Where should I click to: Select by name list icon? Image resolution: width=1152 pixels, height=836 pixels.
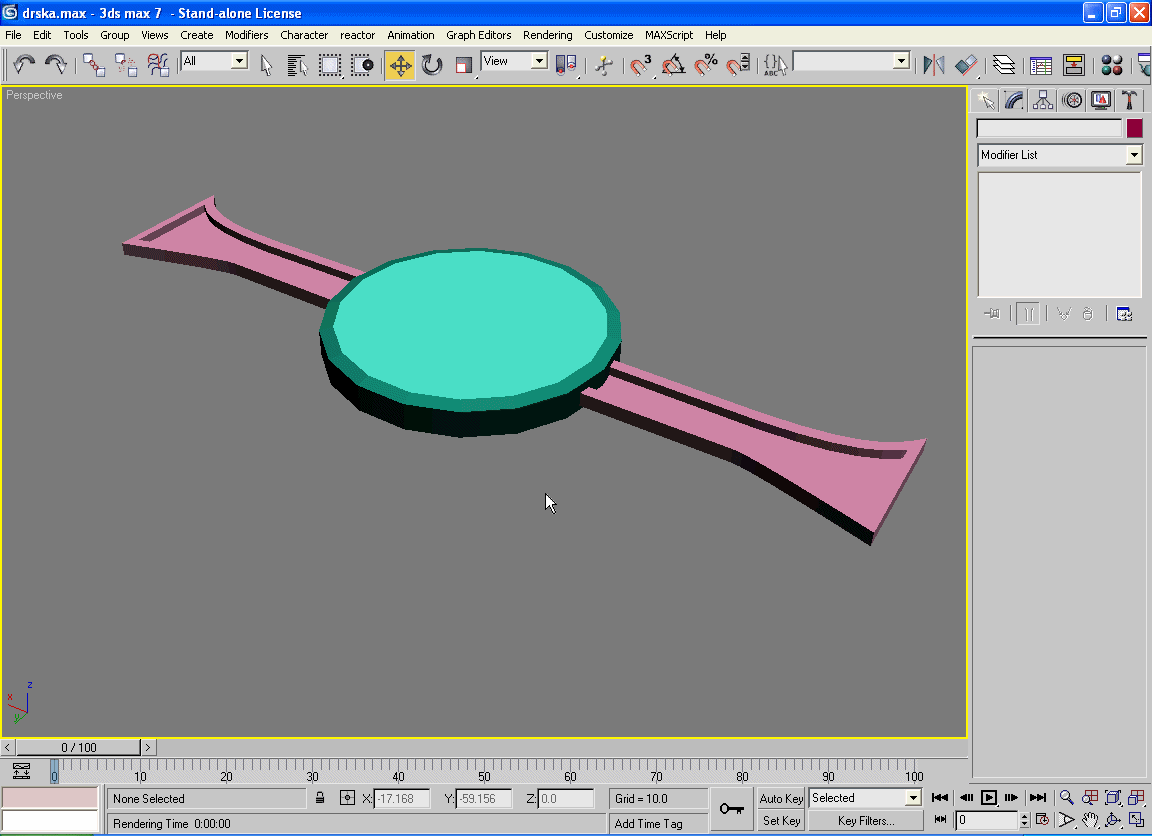pyautogui.click(x=297, y=66)
